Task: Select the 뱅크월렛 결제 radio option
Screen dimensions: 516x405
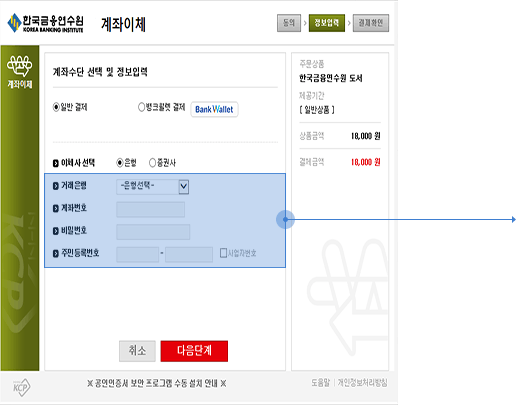Action: 141,107
